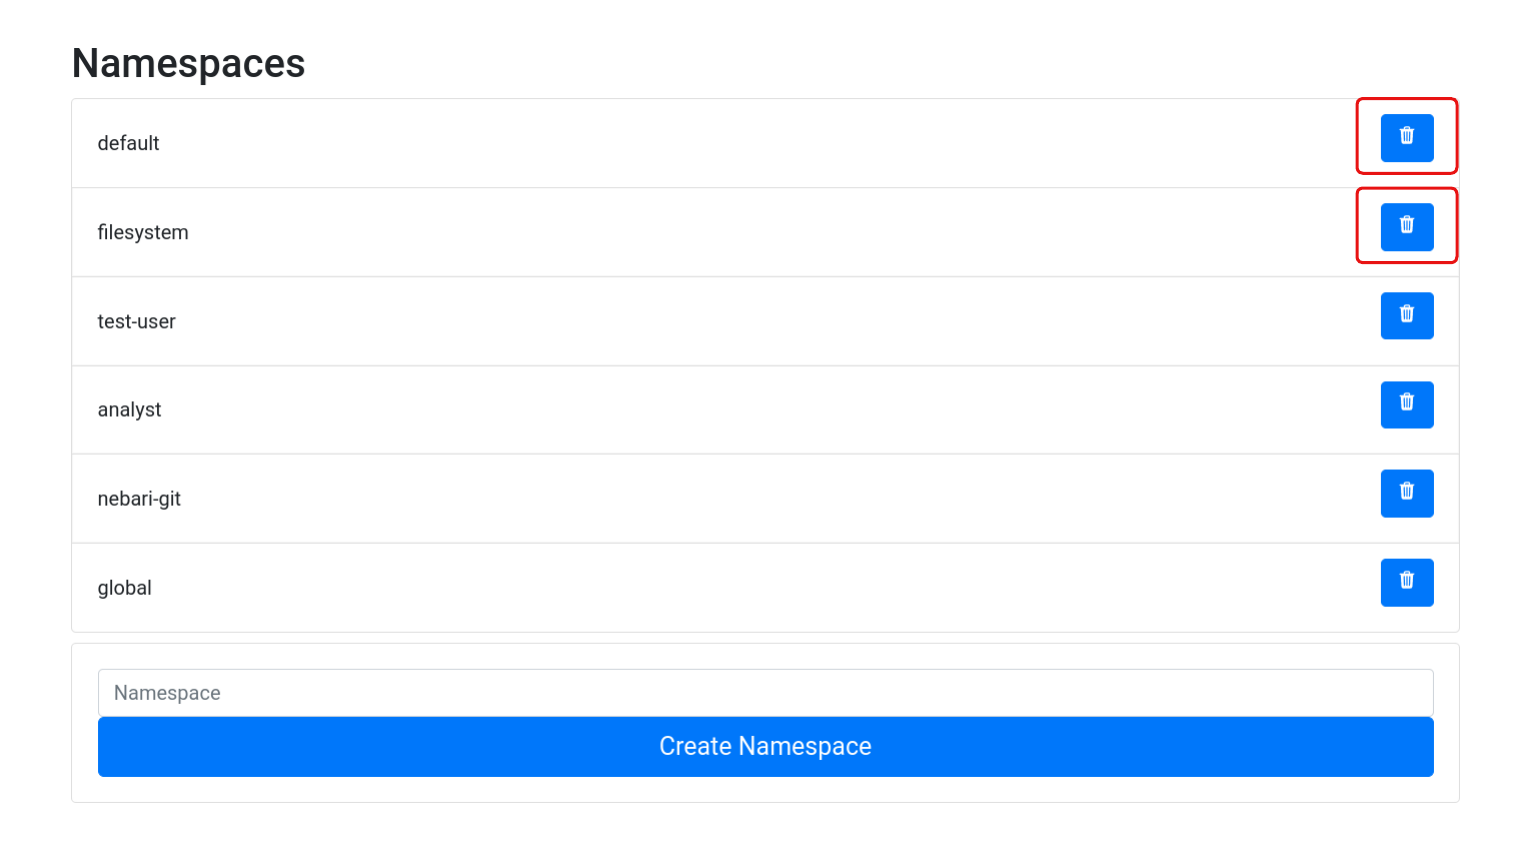Screen dimensions: 1533x868
Task: Click the global namespace label
Action: click(124, 588)
